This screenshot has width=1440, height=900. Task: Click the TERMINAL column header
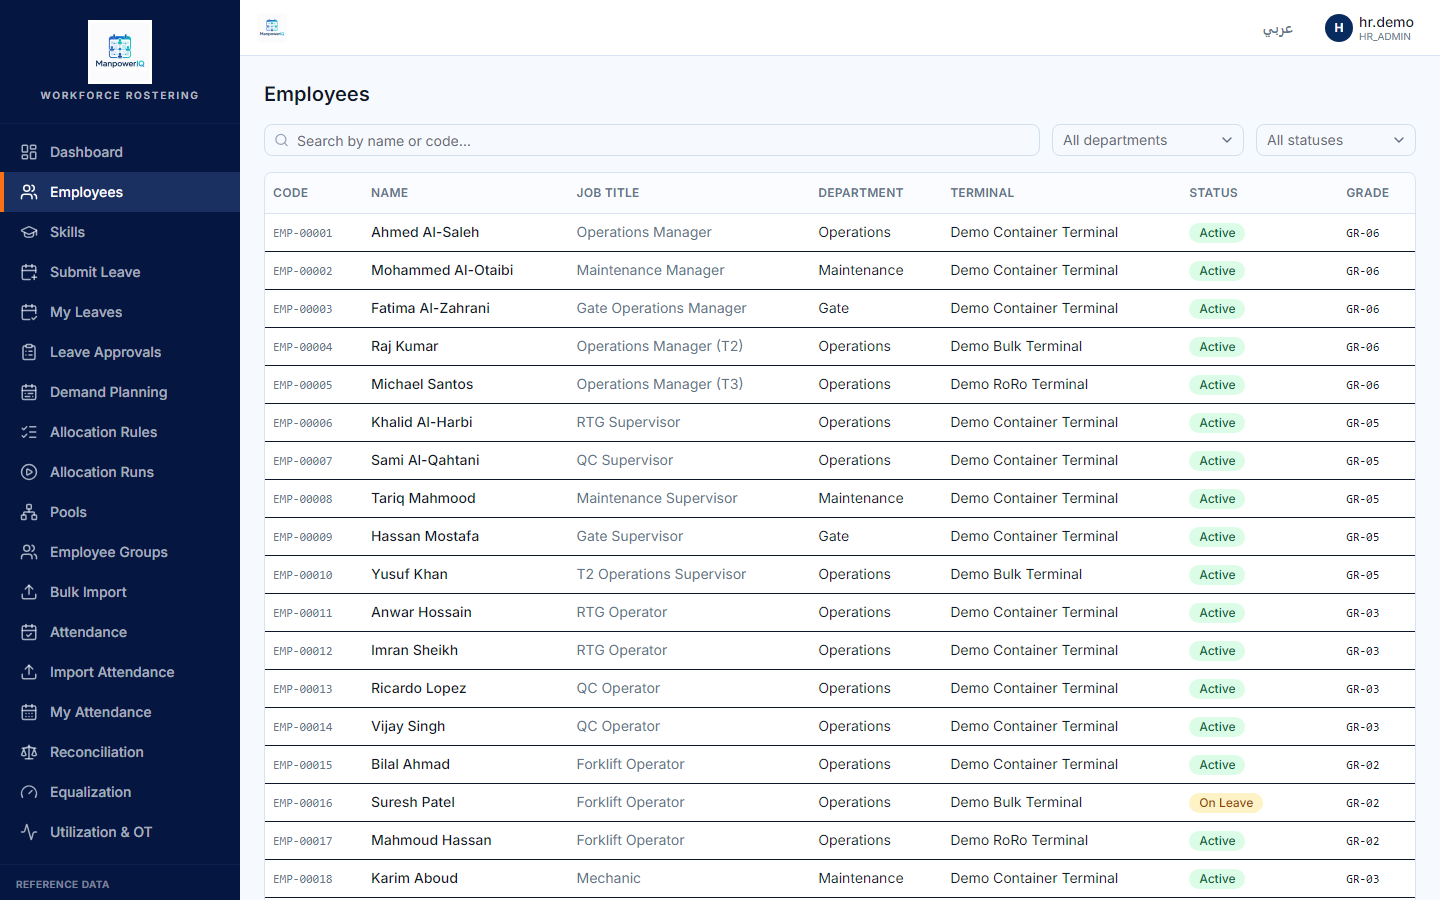(x=982, y=193)
